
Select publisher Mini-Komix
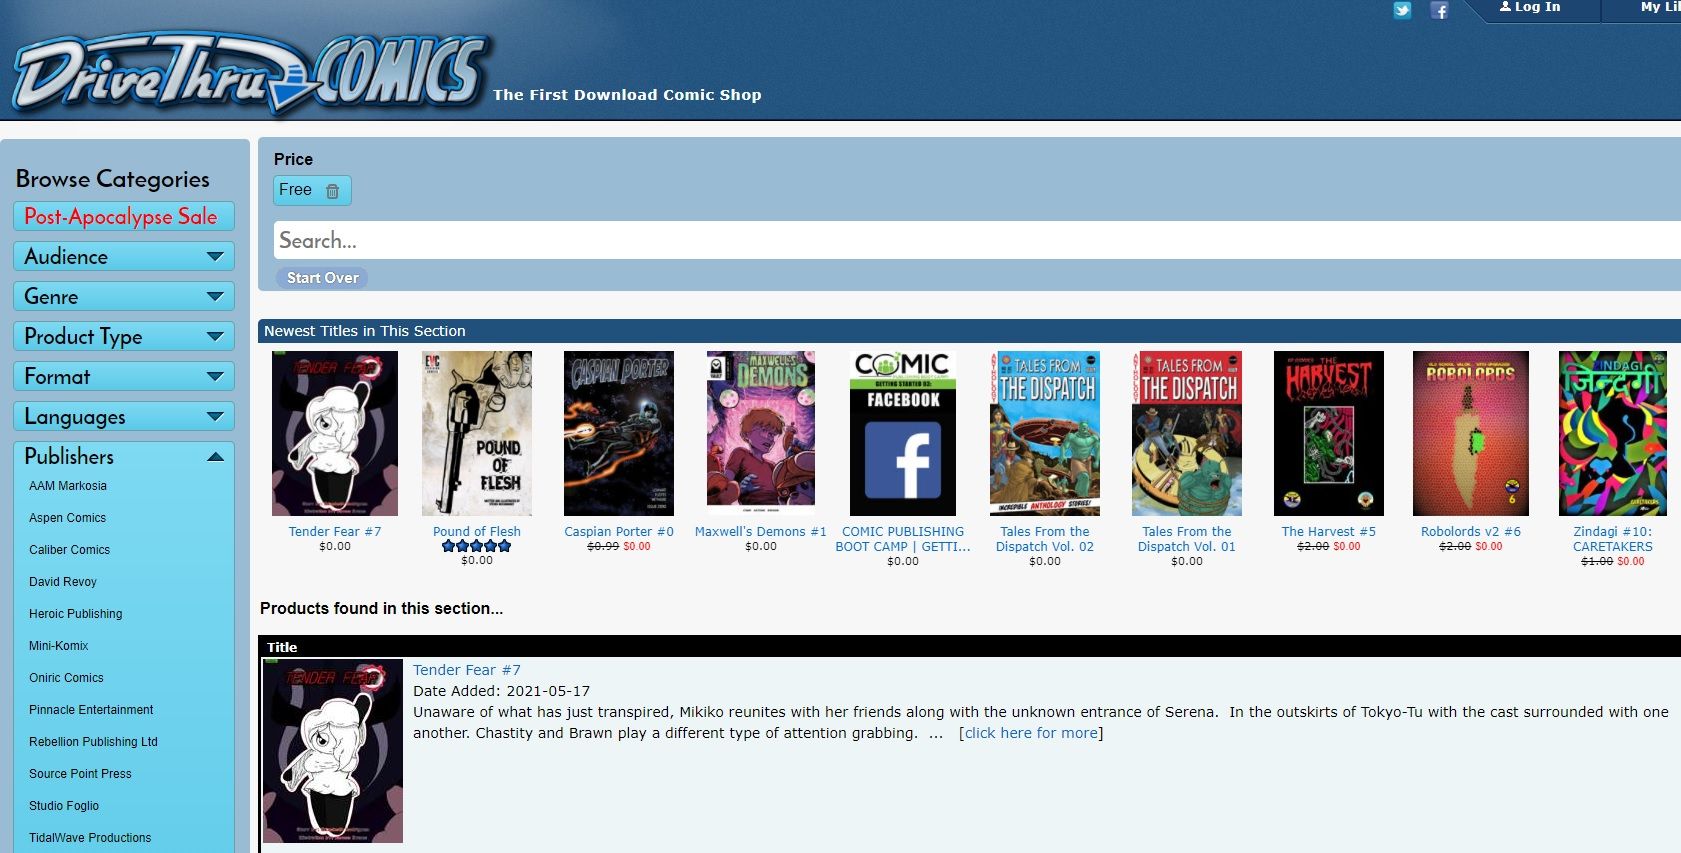[58, 646]
